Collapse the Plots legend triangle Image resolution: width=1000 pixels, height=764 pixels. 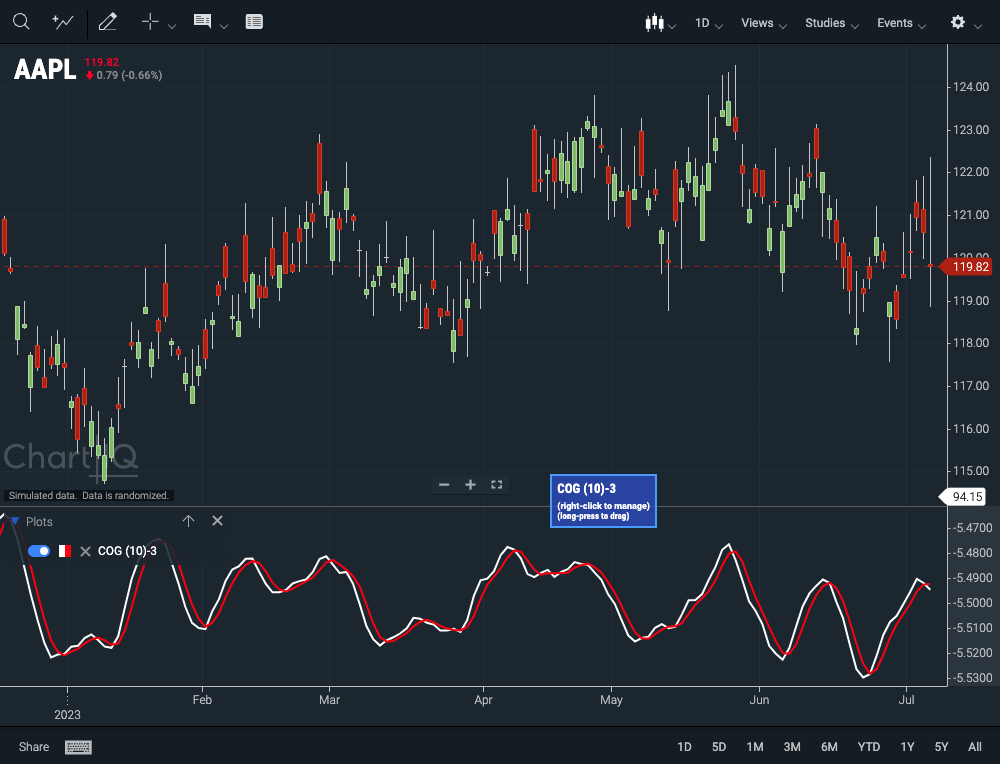coord(15,521)
